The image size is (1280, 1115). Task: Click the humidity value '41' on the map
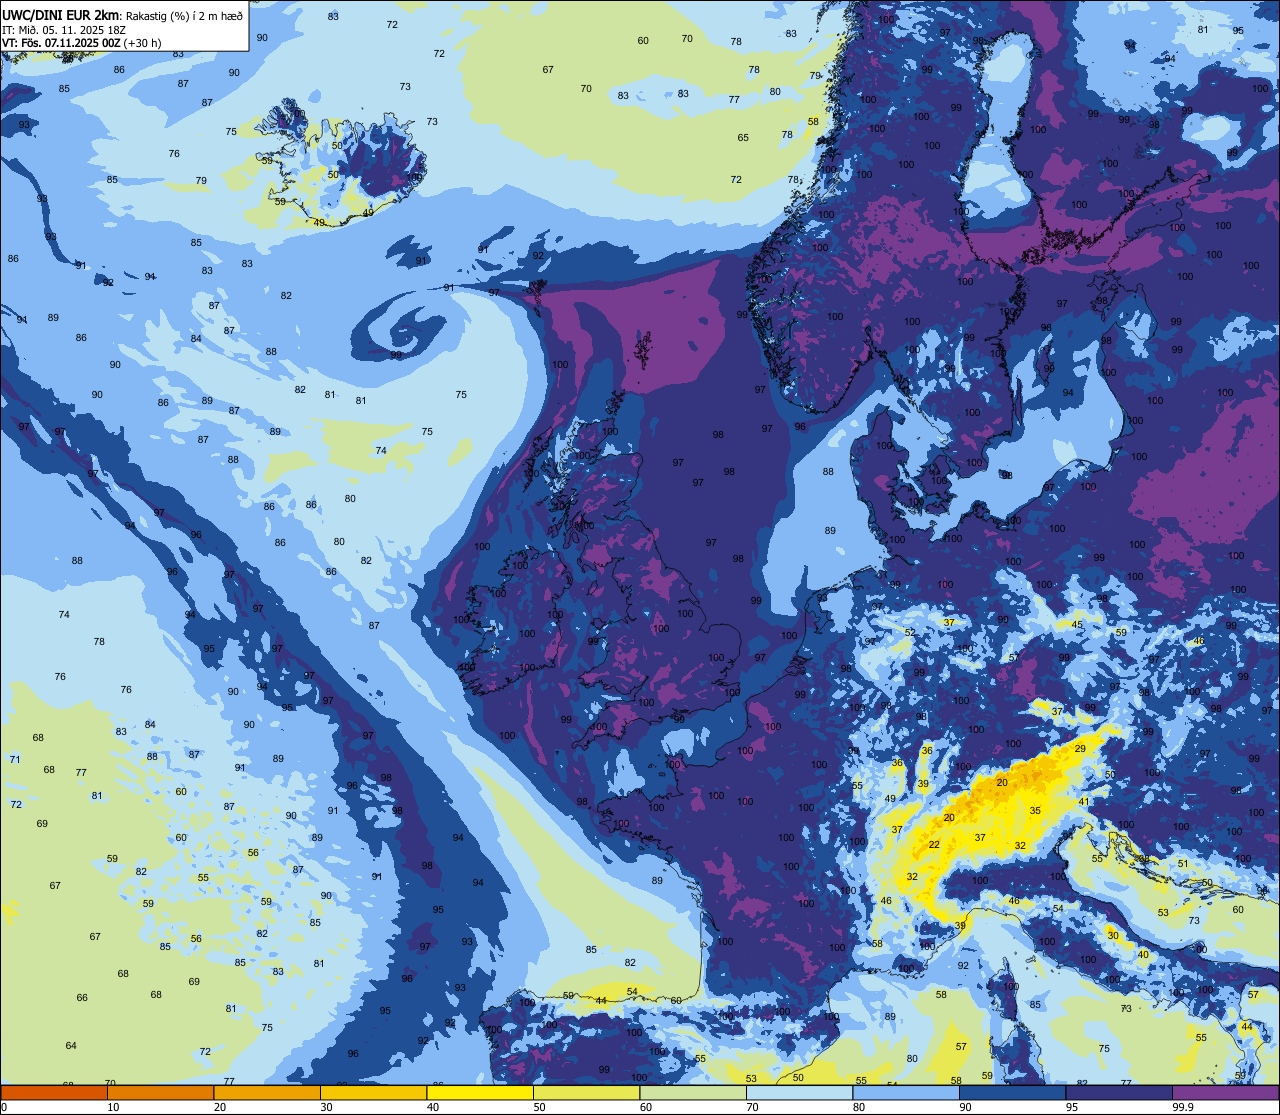(1084, 802)
